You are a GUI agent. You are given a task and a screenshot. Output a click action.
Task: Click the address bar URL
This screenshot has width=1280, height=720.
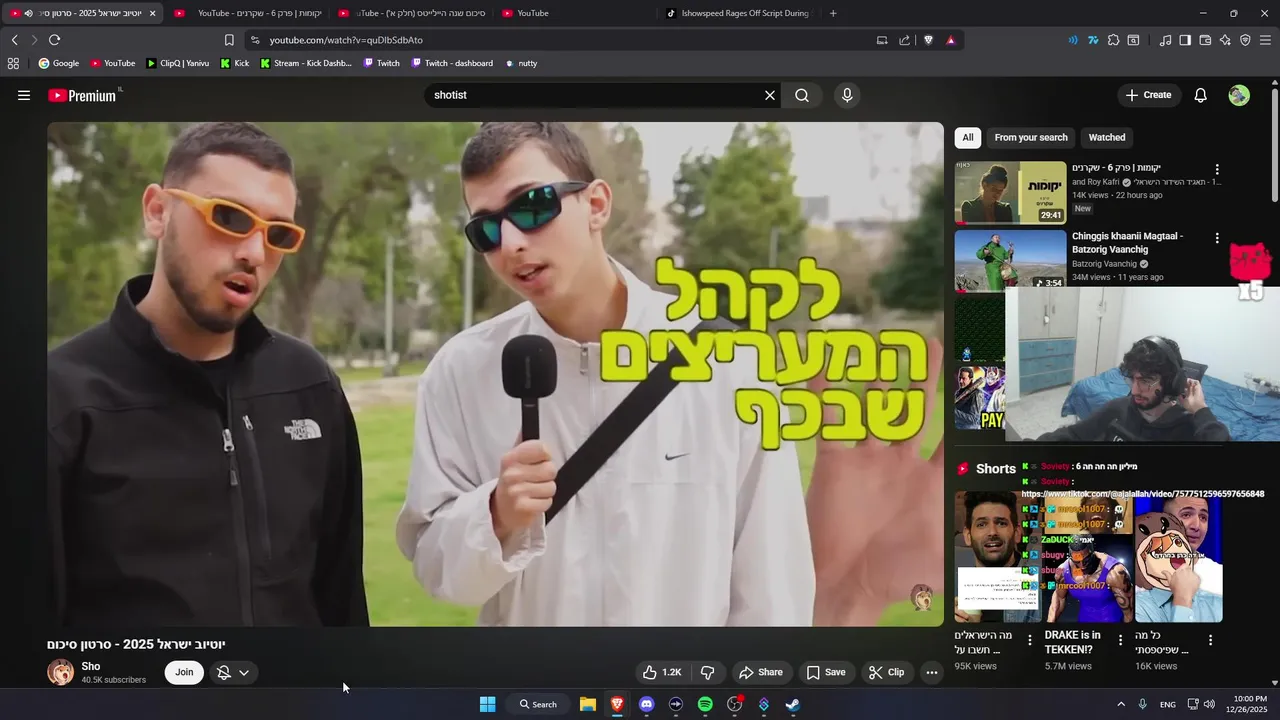[x=346, y=40]
